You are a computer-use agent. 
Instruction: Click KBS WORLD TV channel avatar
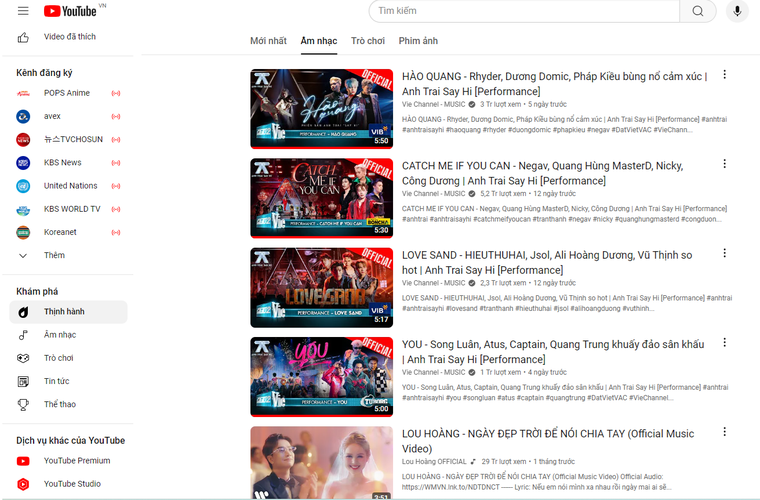pyautogui.click(x=23, y=209)
